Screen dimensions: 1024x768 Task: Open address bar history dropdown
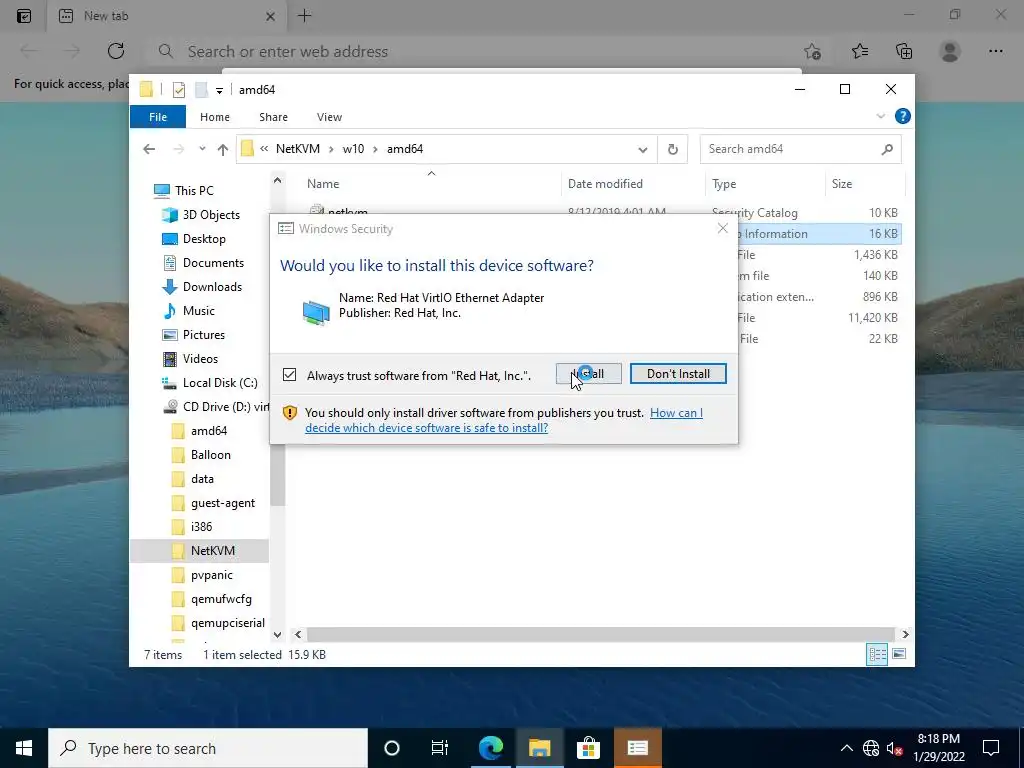tap(643, 150)
